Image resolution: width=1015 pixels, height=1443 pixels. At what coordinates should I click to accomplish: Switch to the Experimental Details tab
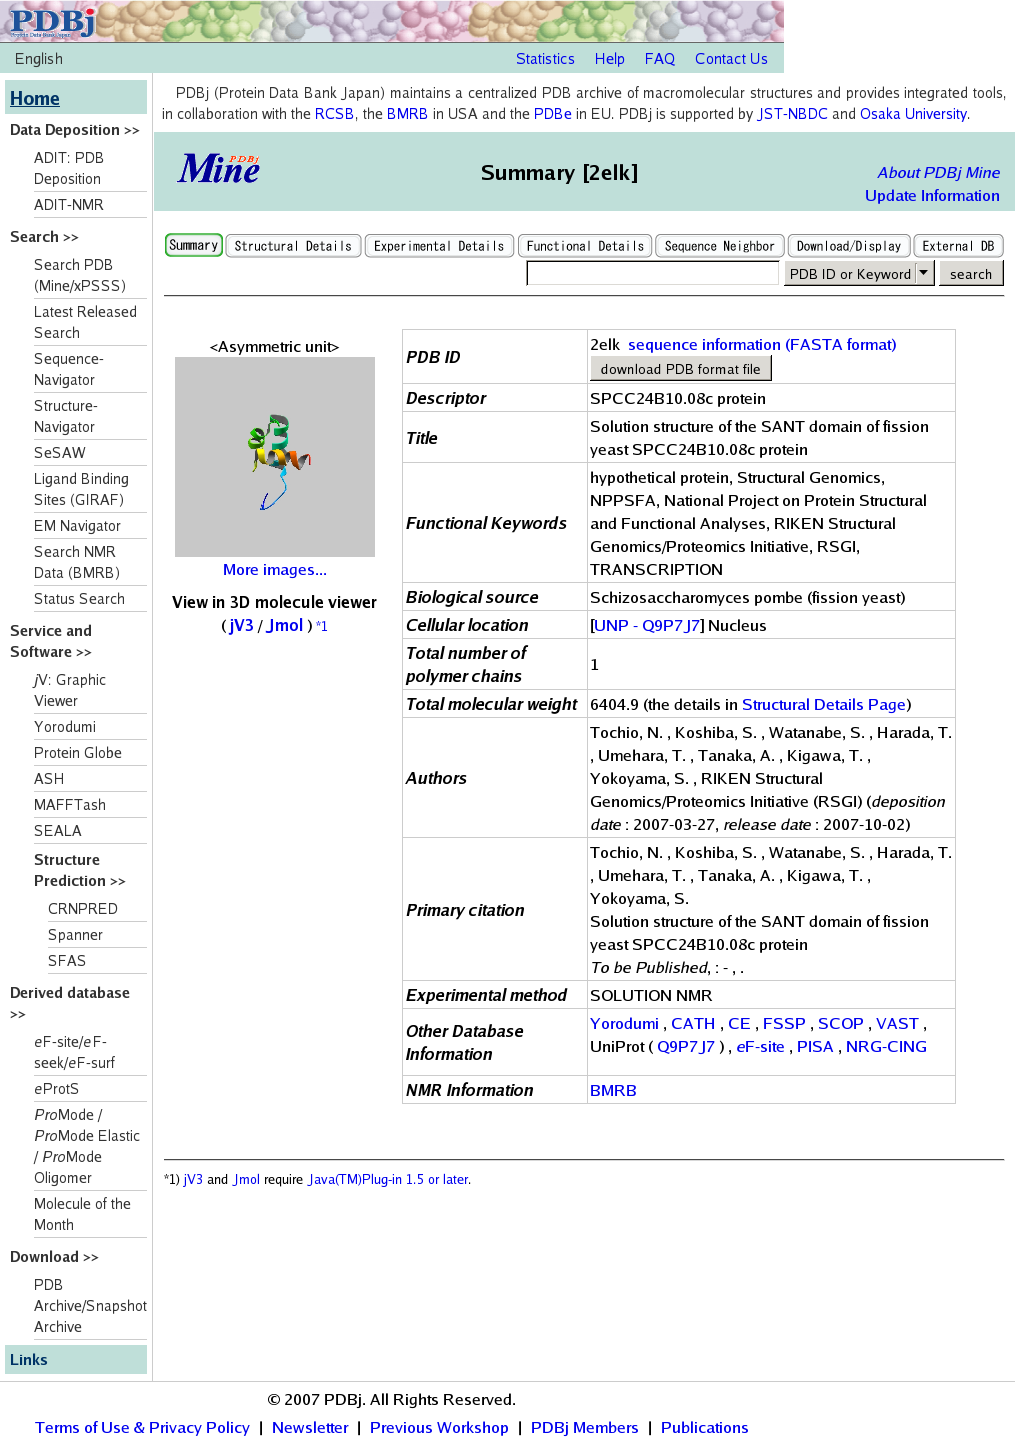point(439,246)
